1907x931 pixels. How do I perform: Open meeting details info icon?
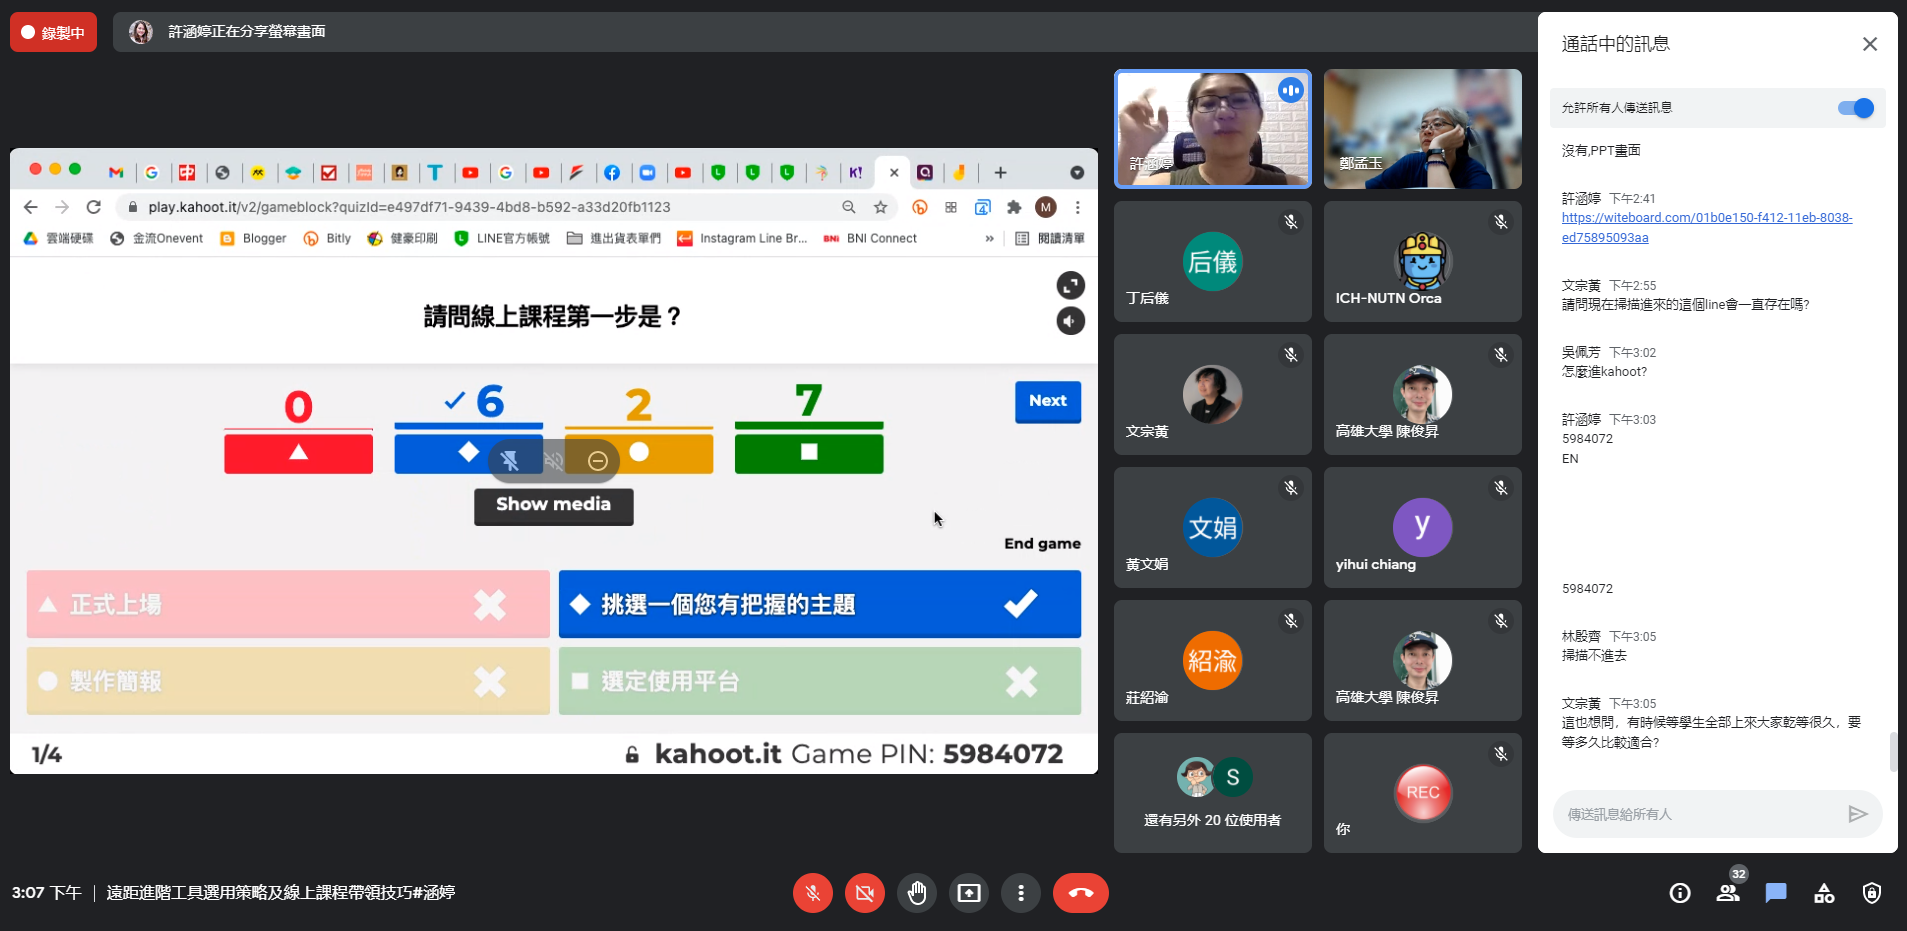point(1680,893)
